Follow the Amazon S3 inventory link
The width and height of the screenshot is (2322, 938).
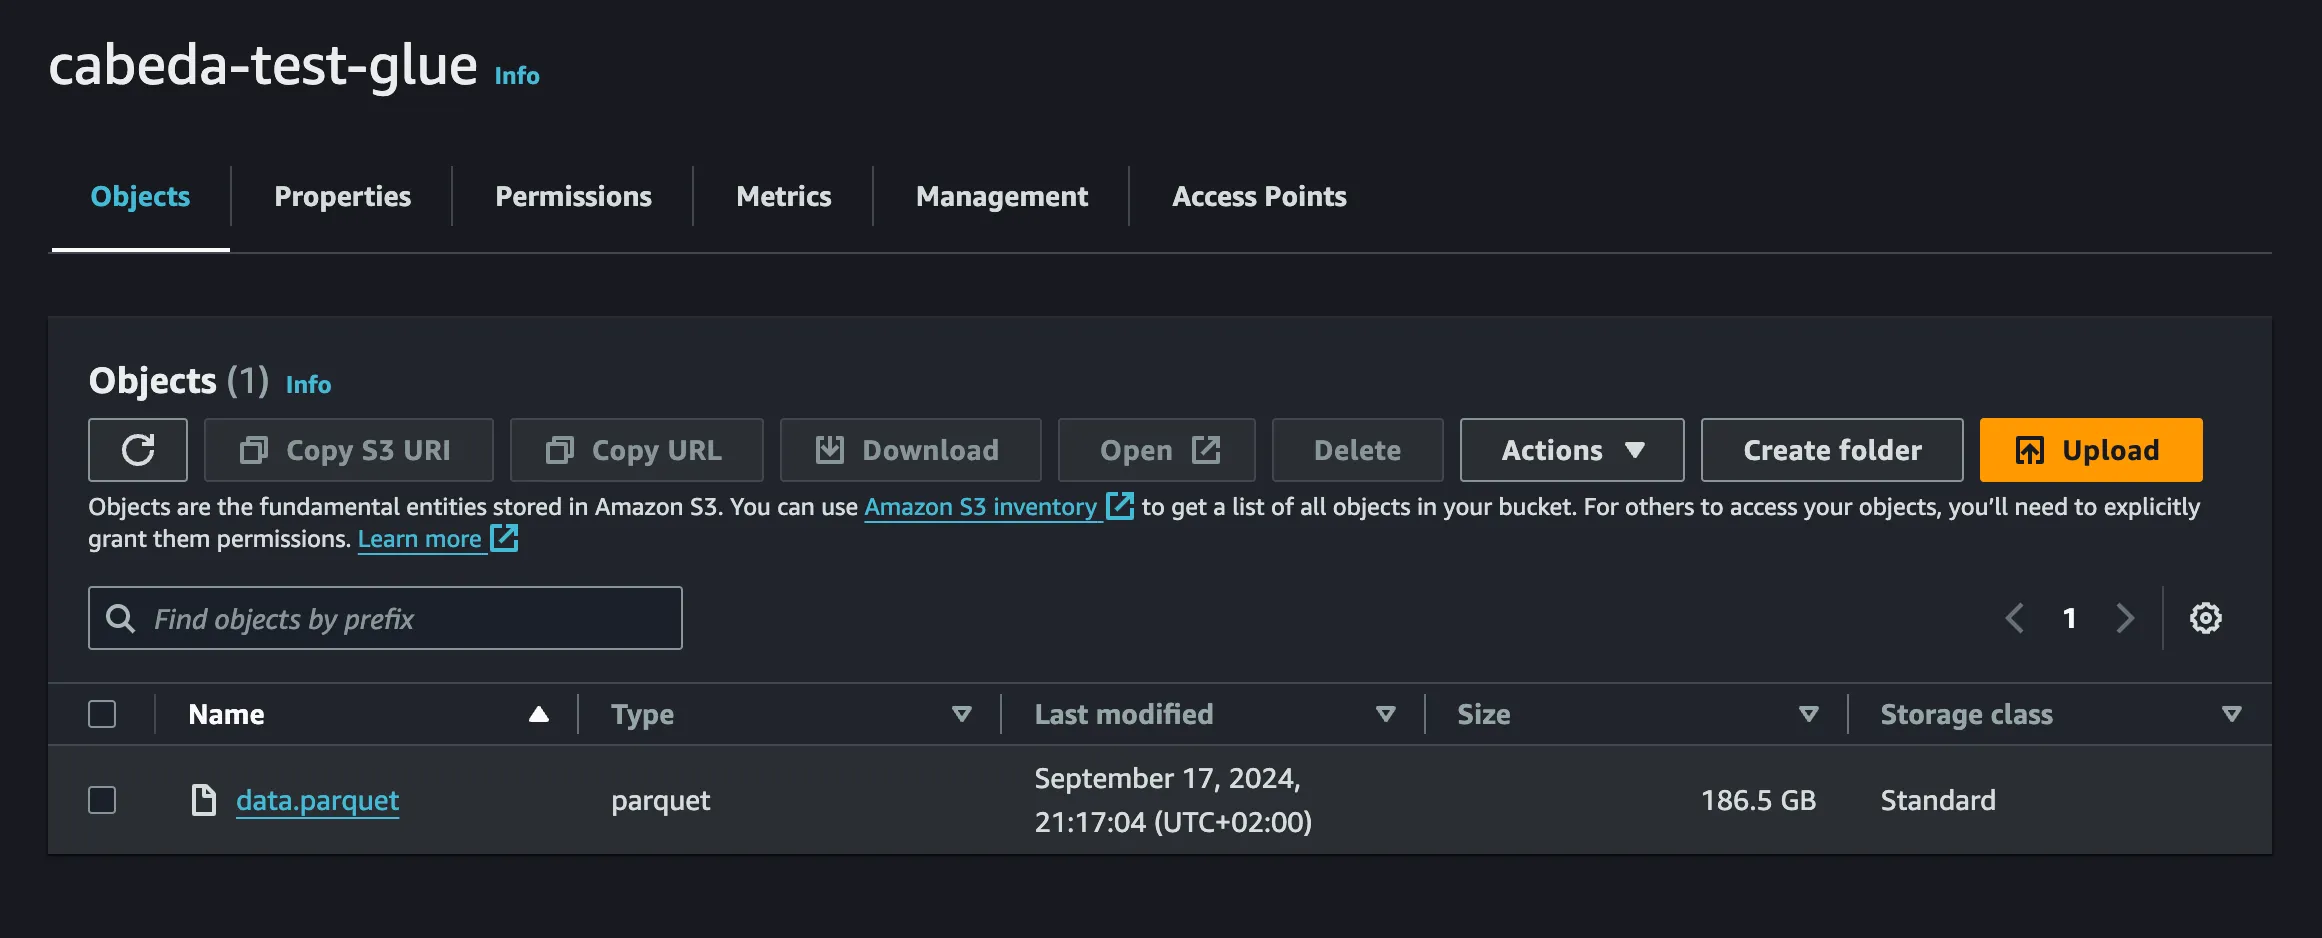point(980,507)
